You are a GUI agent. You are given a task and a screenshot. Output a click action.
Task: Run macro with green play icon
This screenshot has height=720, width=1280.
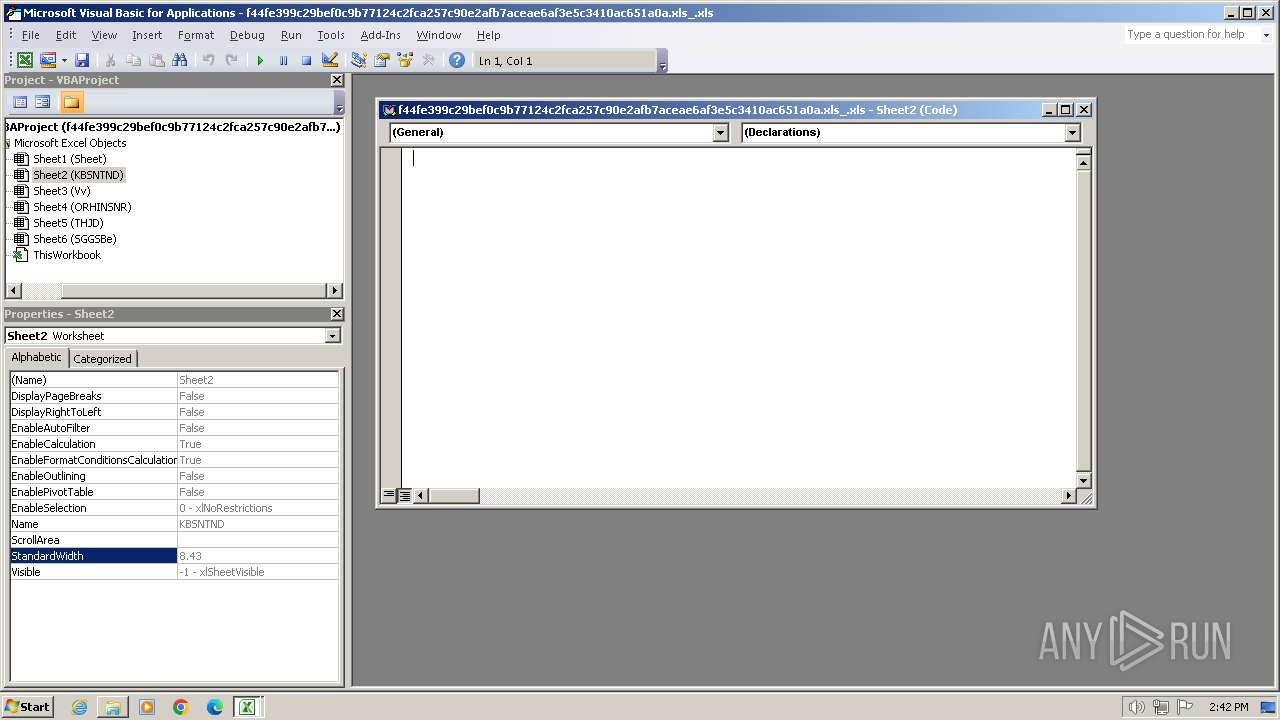[260, 61]
